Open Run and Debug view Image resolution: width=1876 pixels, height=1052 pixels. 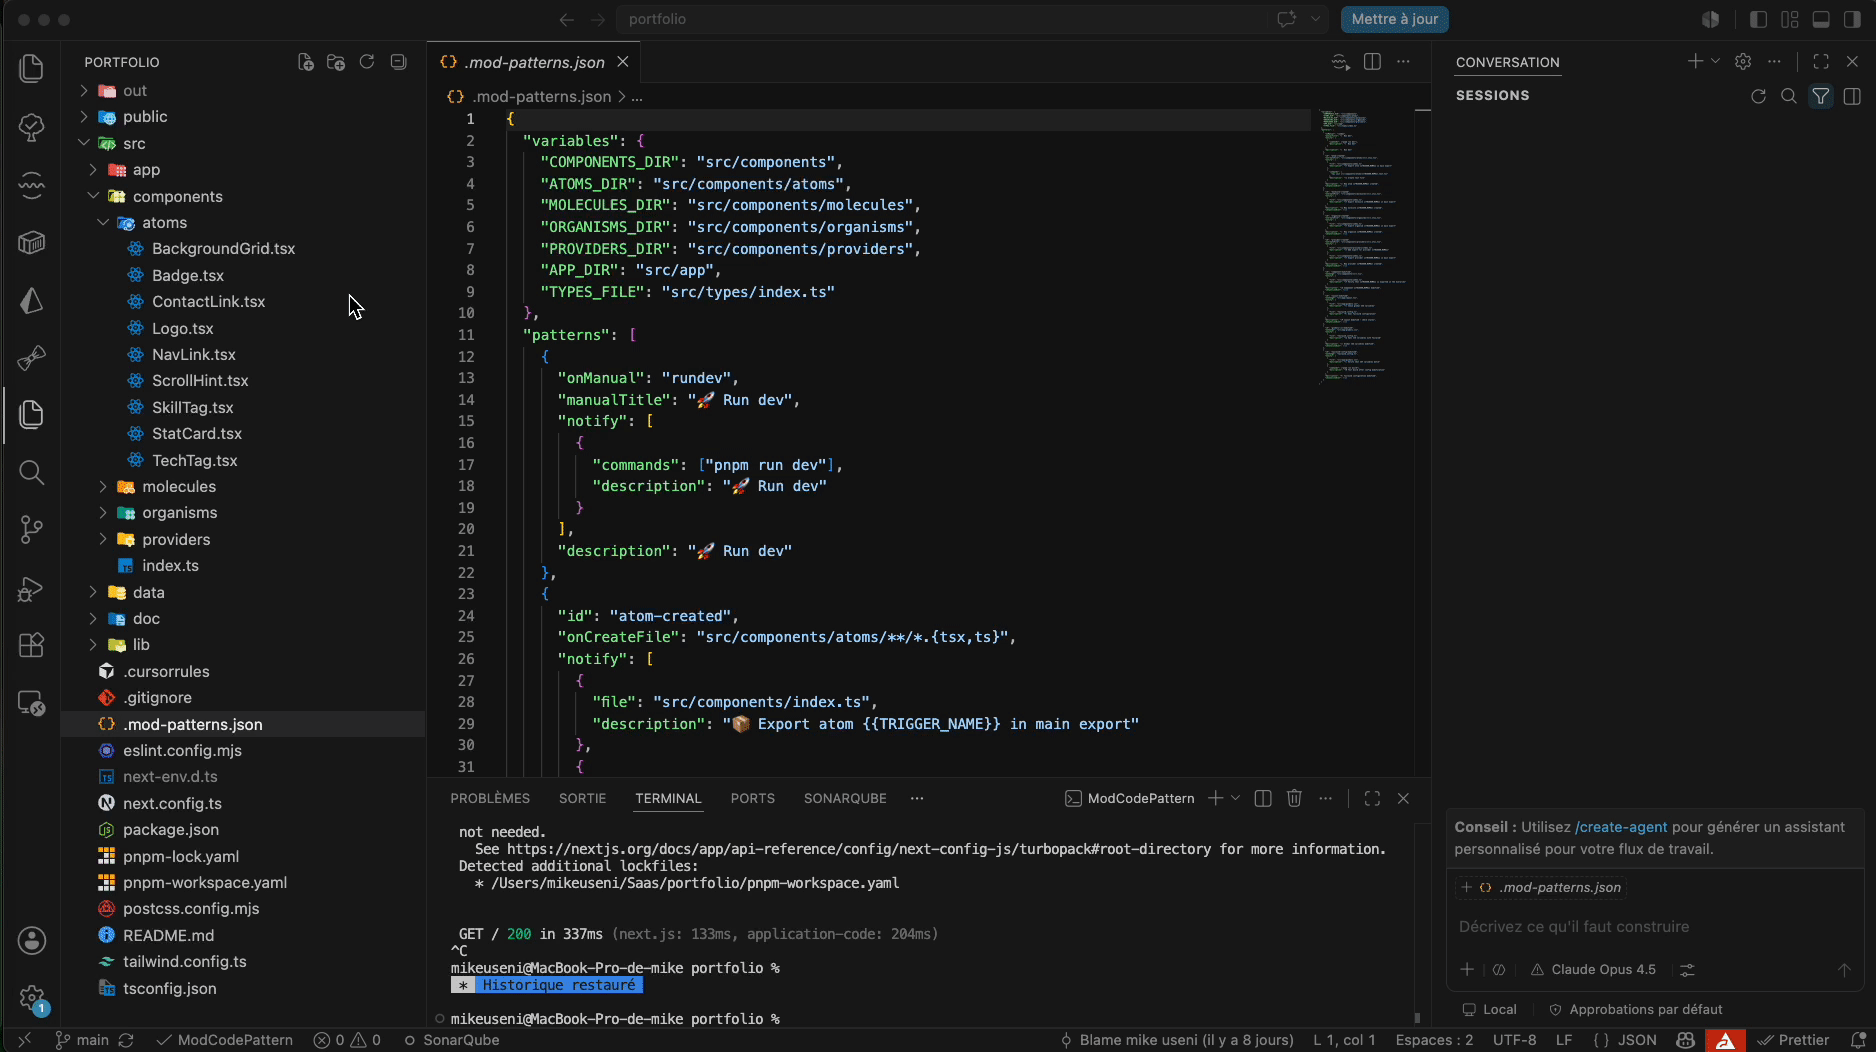[32, 589]
